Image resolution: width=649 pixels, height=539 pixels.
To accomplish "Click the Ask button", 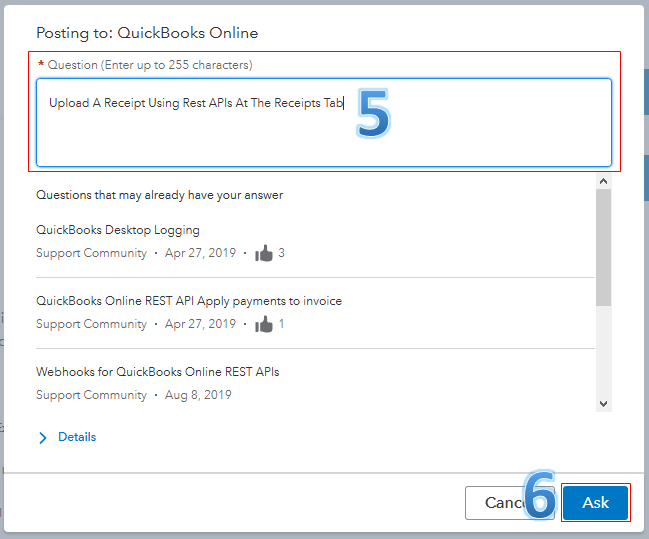I will [x=595, y=503].
